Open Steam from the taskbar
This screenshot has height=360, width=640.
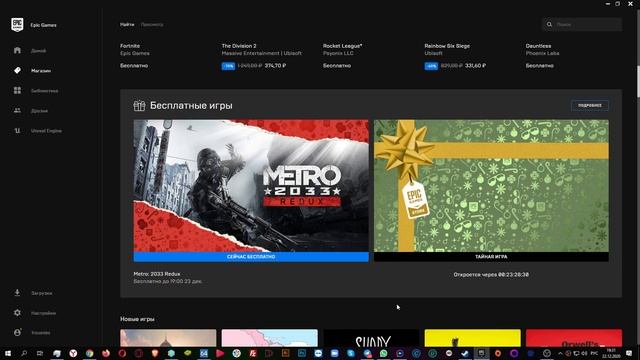(x=465, y=353)
